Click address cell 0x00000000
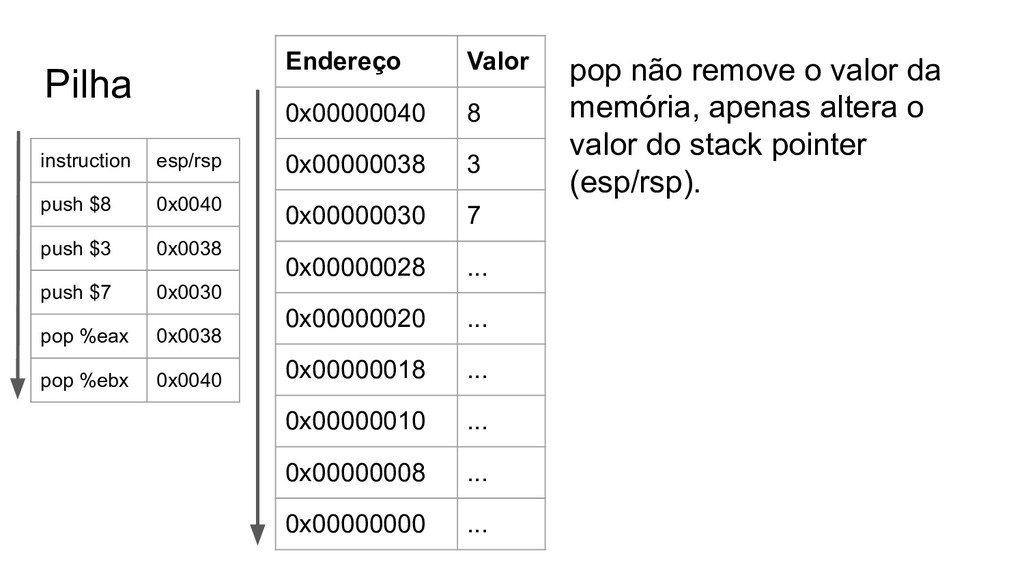1024x576 pixels. (x=366, y=524)
